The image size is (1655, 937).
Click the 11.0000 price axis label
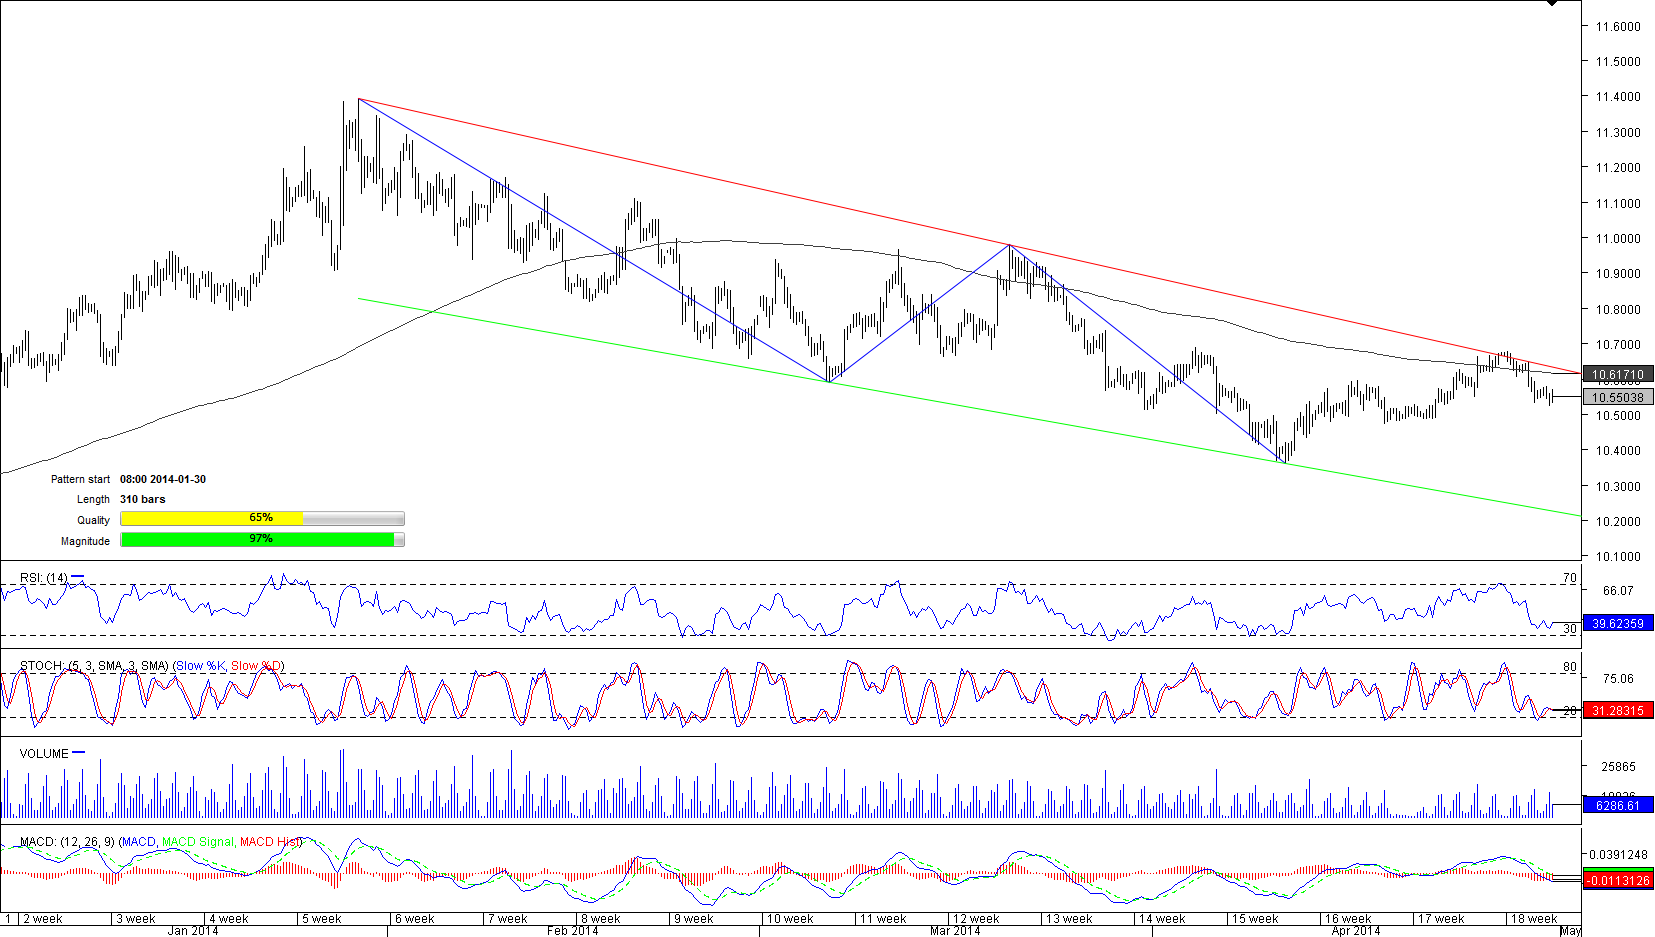coord(1617,238)
